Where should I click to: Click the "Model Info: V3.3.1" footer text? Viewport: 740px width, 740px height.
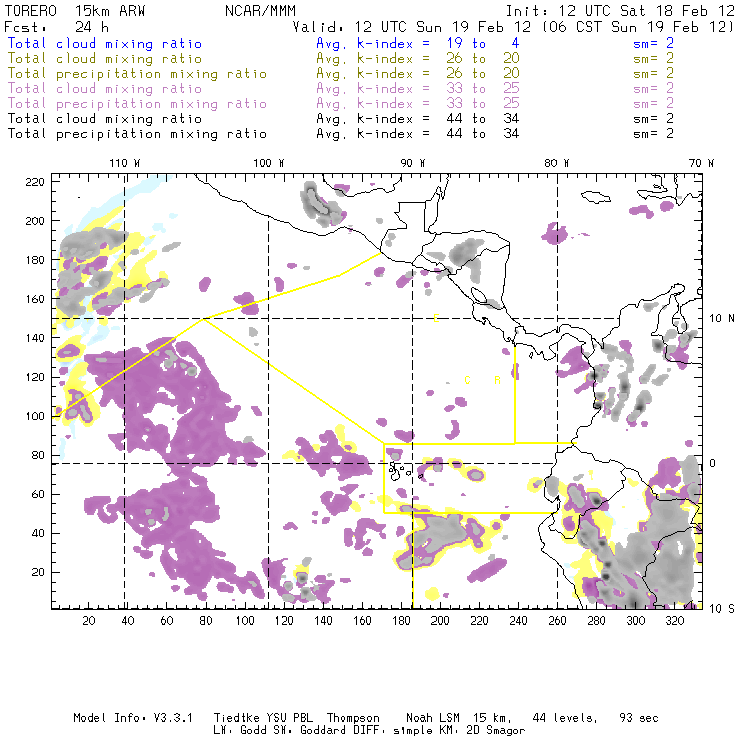[133, 718]
